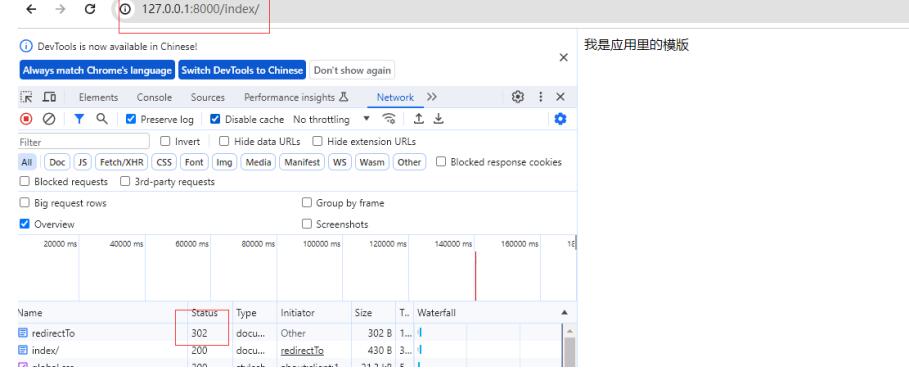The height and width of the screenshot is (388, 909).
Task: Enable the Big request rows checkbox
Action: 24,202
